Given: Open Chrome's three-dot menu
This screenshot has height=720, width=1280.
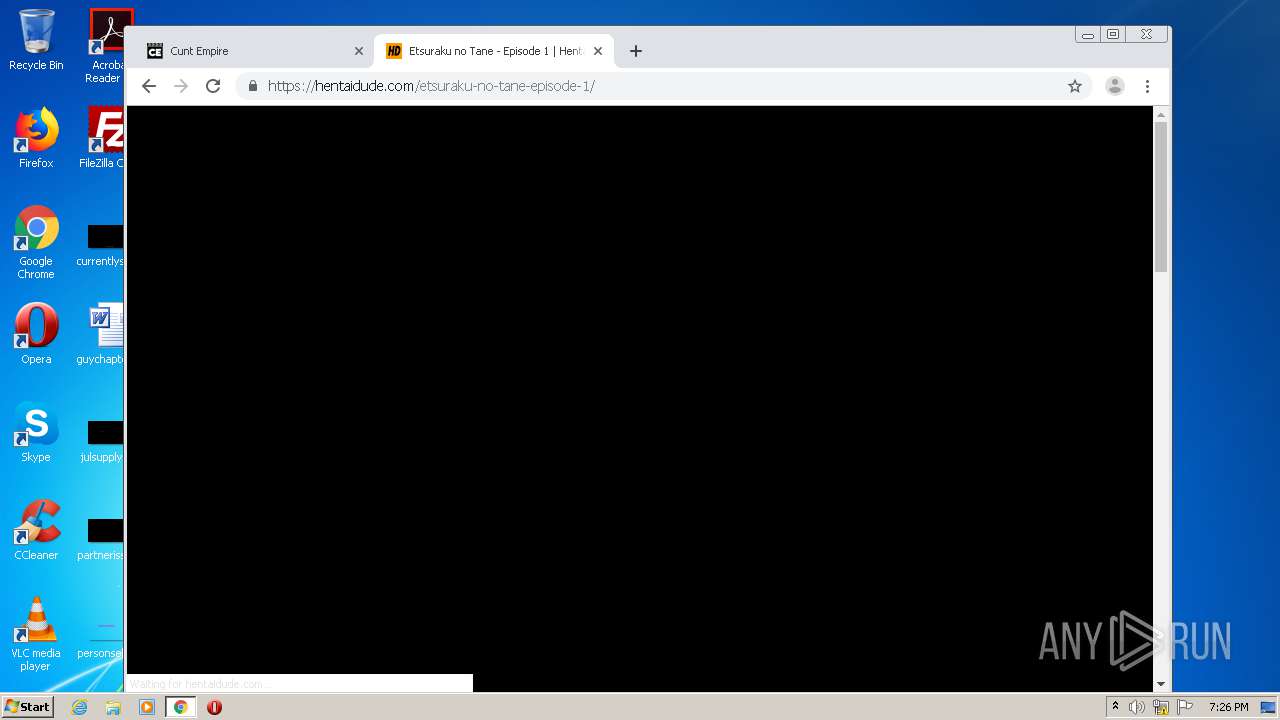Looking at the screenshot, I should 1148,86.
